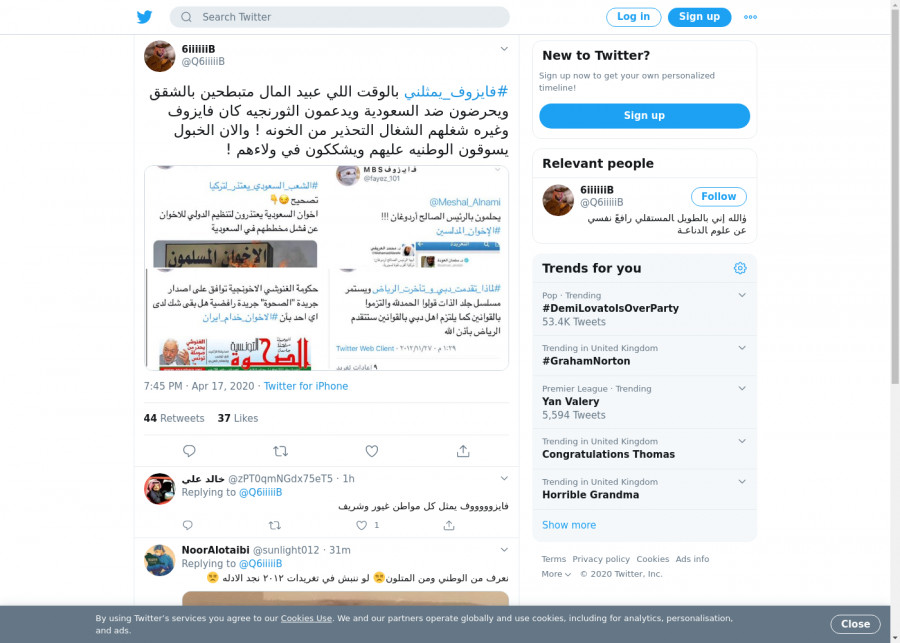Expand options chevron on main tweet
This screenshot has width=900, height=643.
coord(504,49)
